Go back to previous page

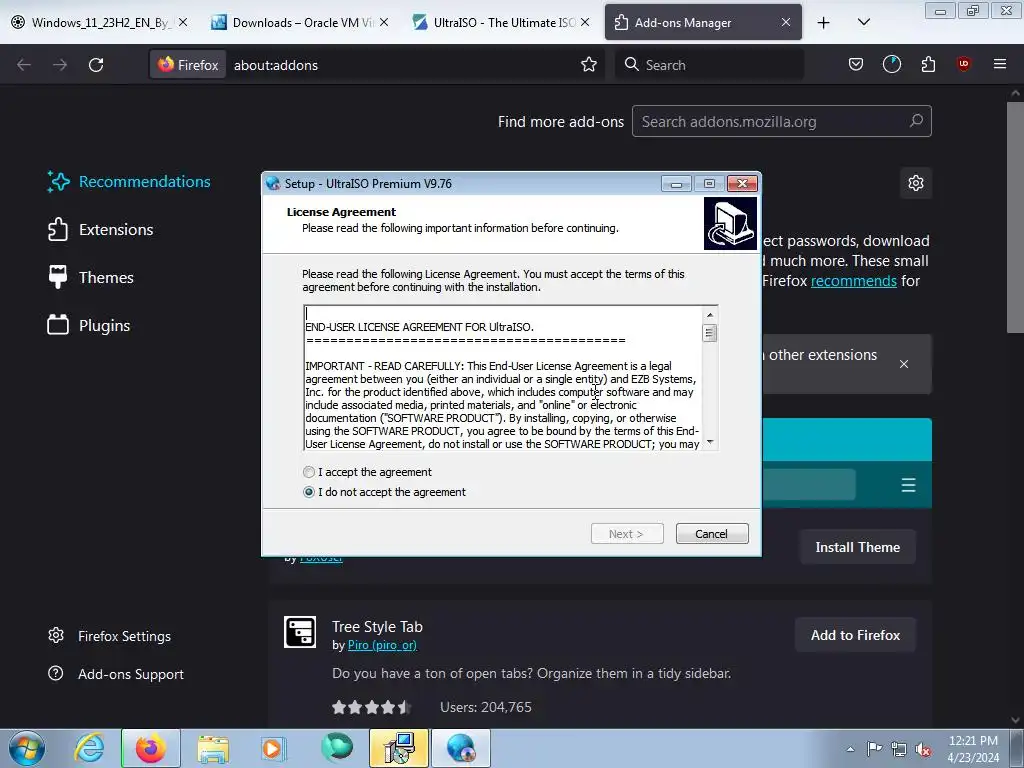pos(24,65)
